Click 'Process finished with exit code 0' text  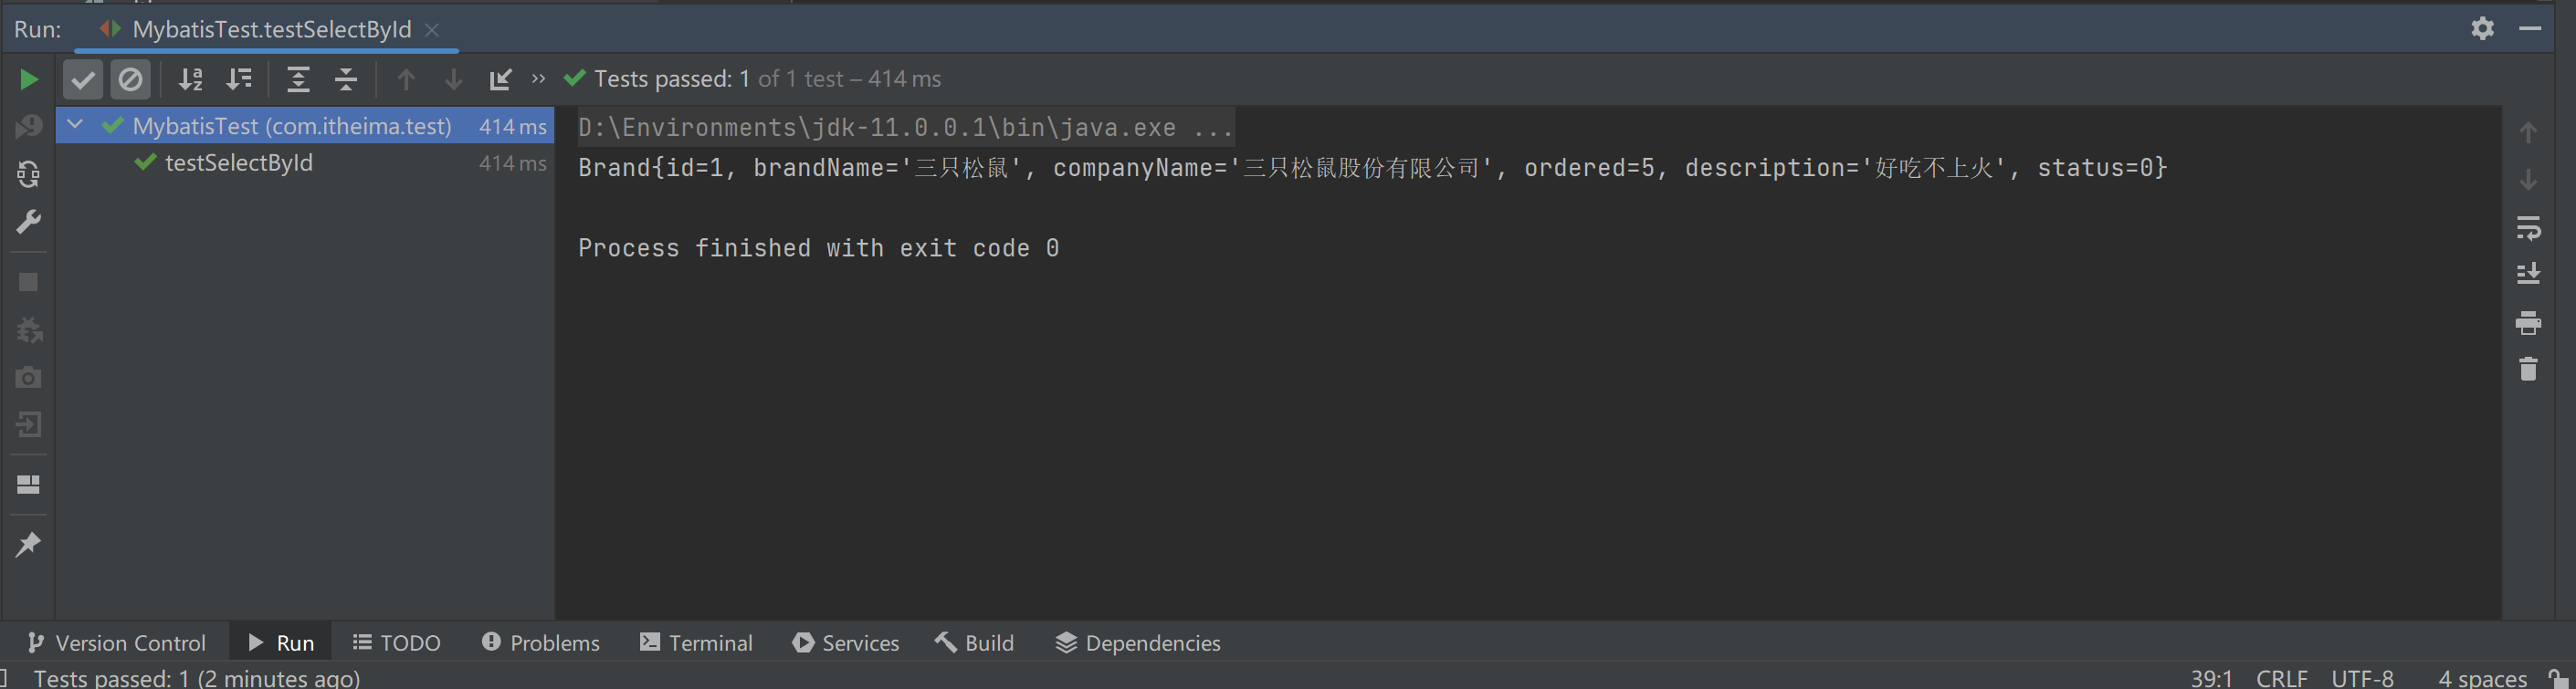pos(818,248)
